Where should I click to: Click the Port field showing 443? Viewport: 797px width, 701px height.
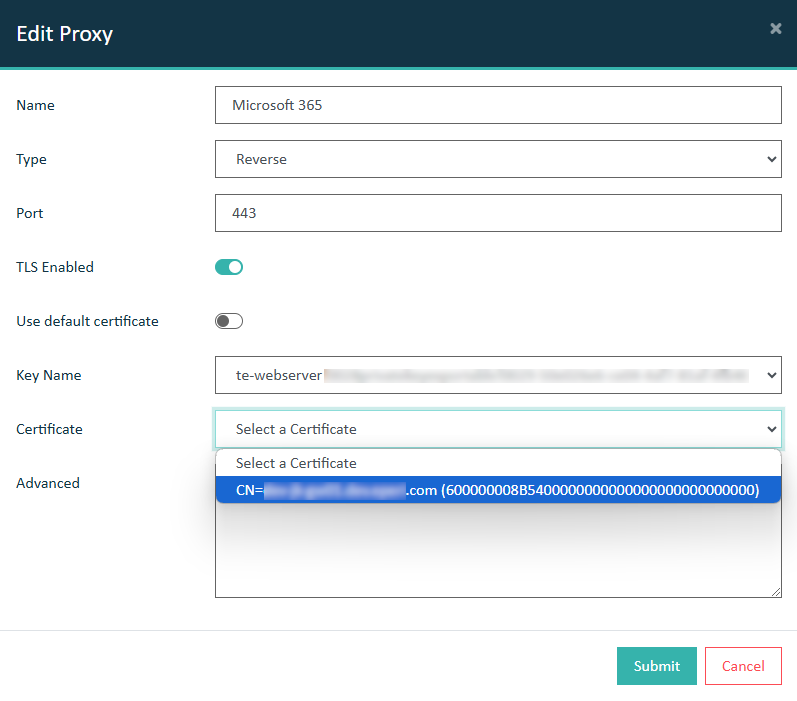[x=498, y=213]
